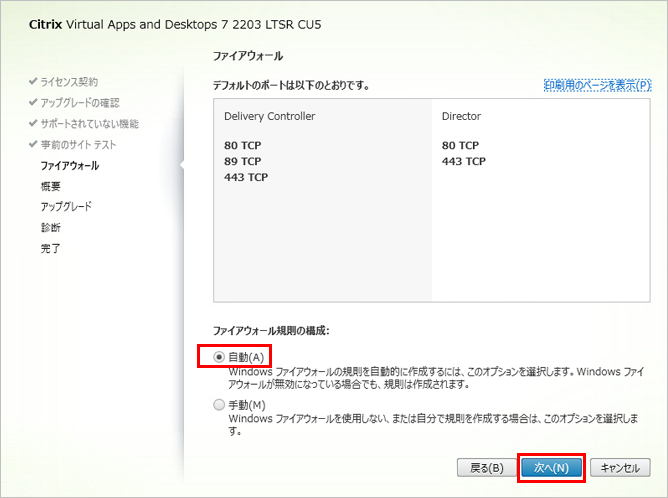Click the Delivery Controller column heading
This screenshot has height=498, width=668.
(270, 116)
